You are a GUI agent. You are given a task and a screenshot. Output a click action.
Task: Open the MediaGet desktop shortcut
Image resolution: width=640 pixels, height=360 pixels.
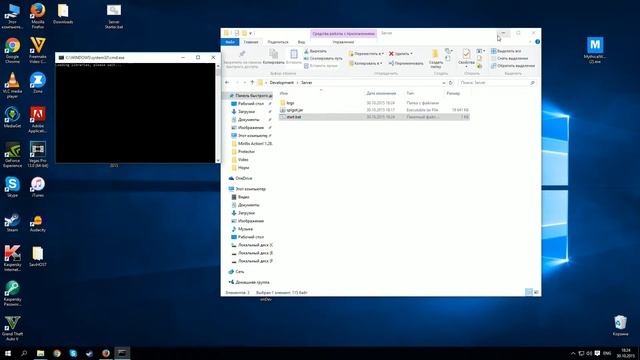[13, 117]
